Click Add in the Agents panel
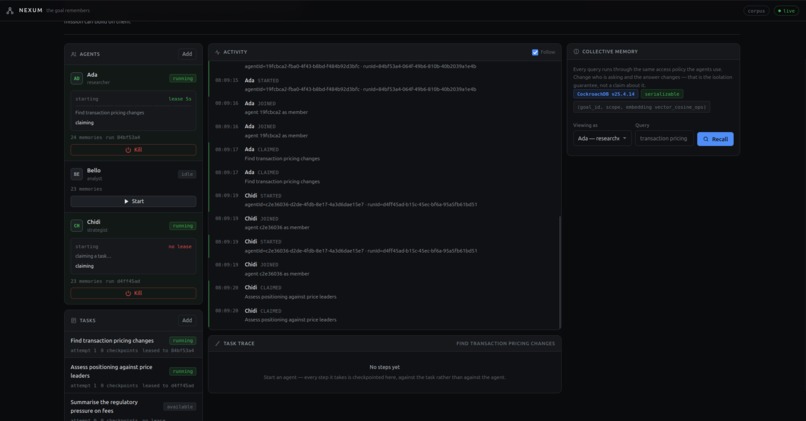 coord(187,54)
